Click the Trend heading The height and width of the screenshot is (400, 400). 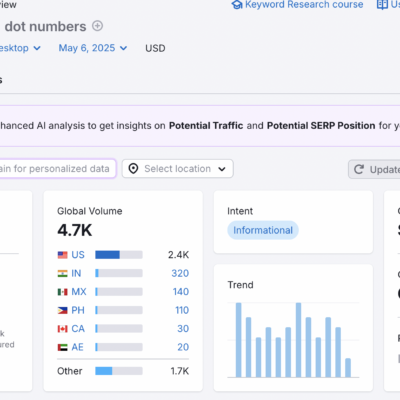240,285
